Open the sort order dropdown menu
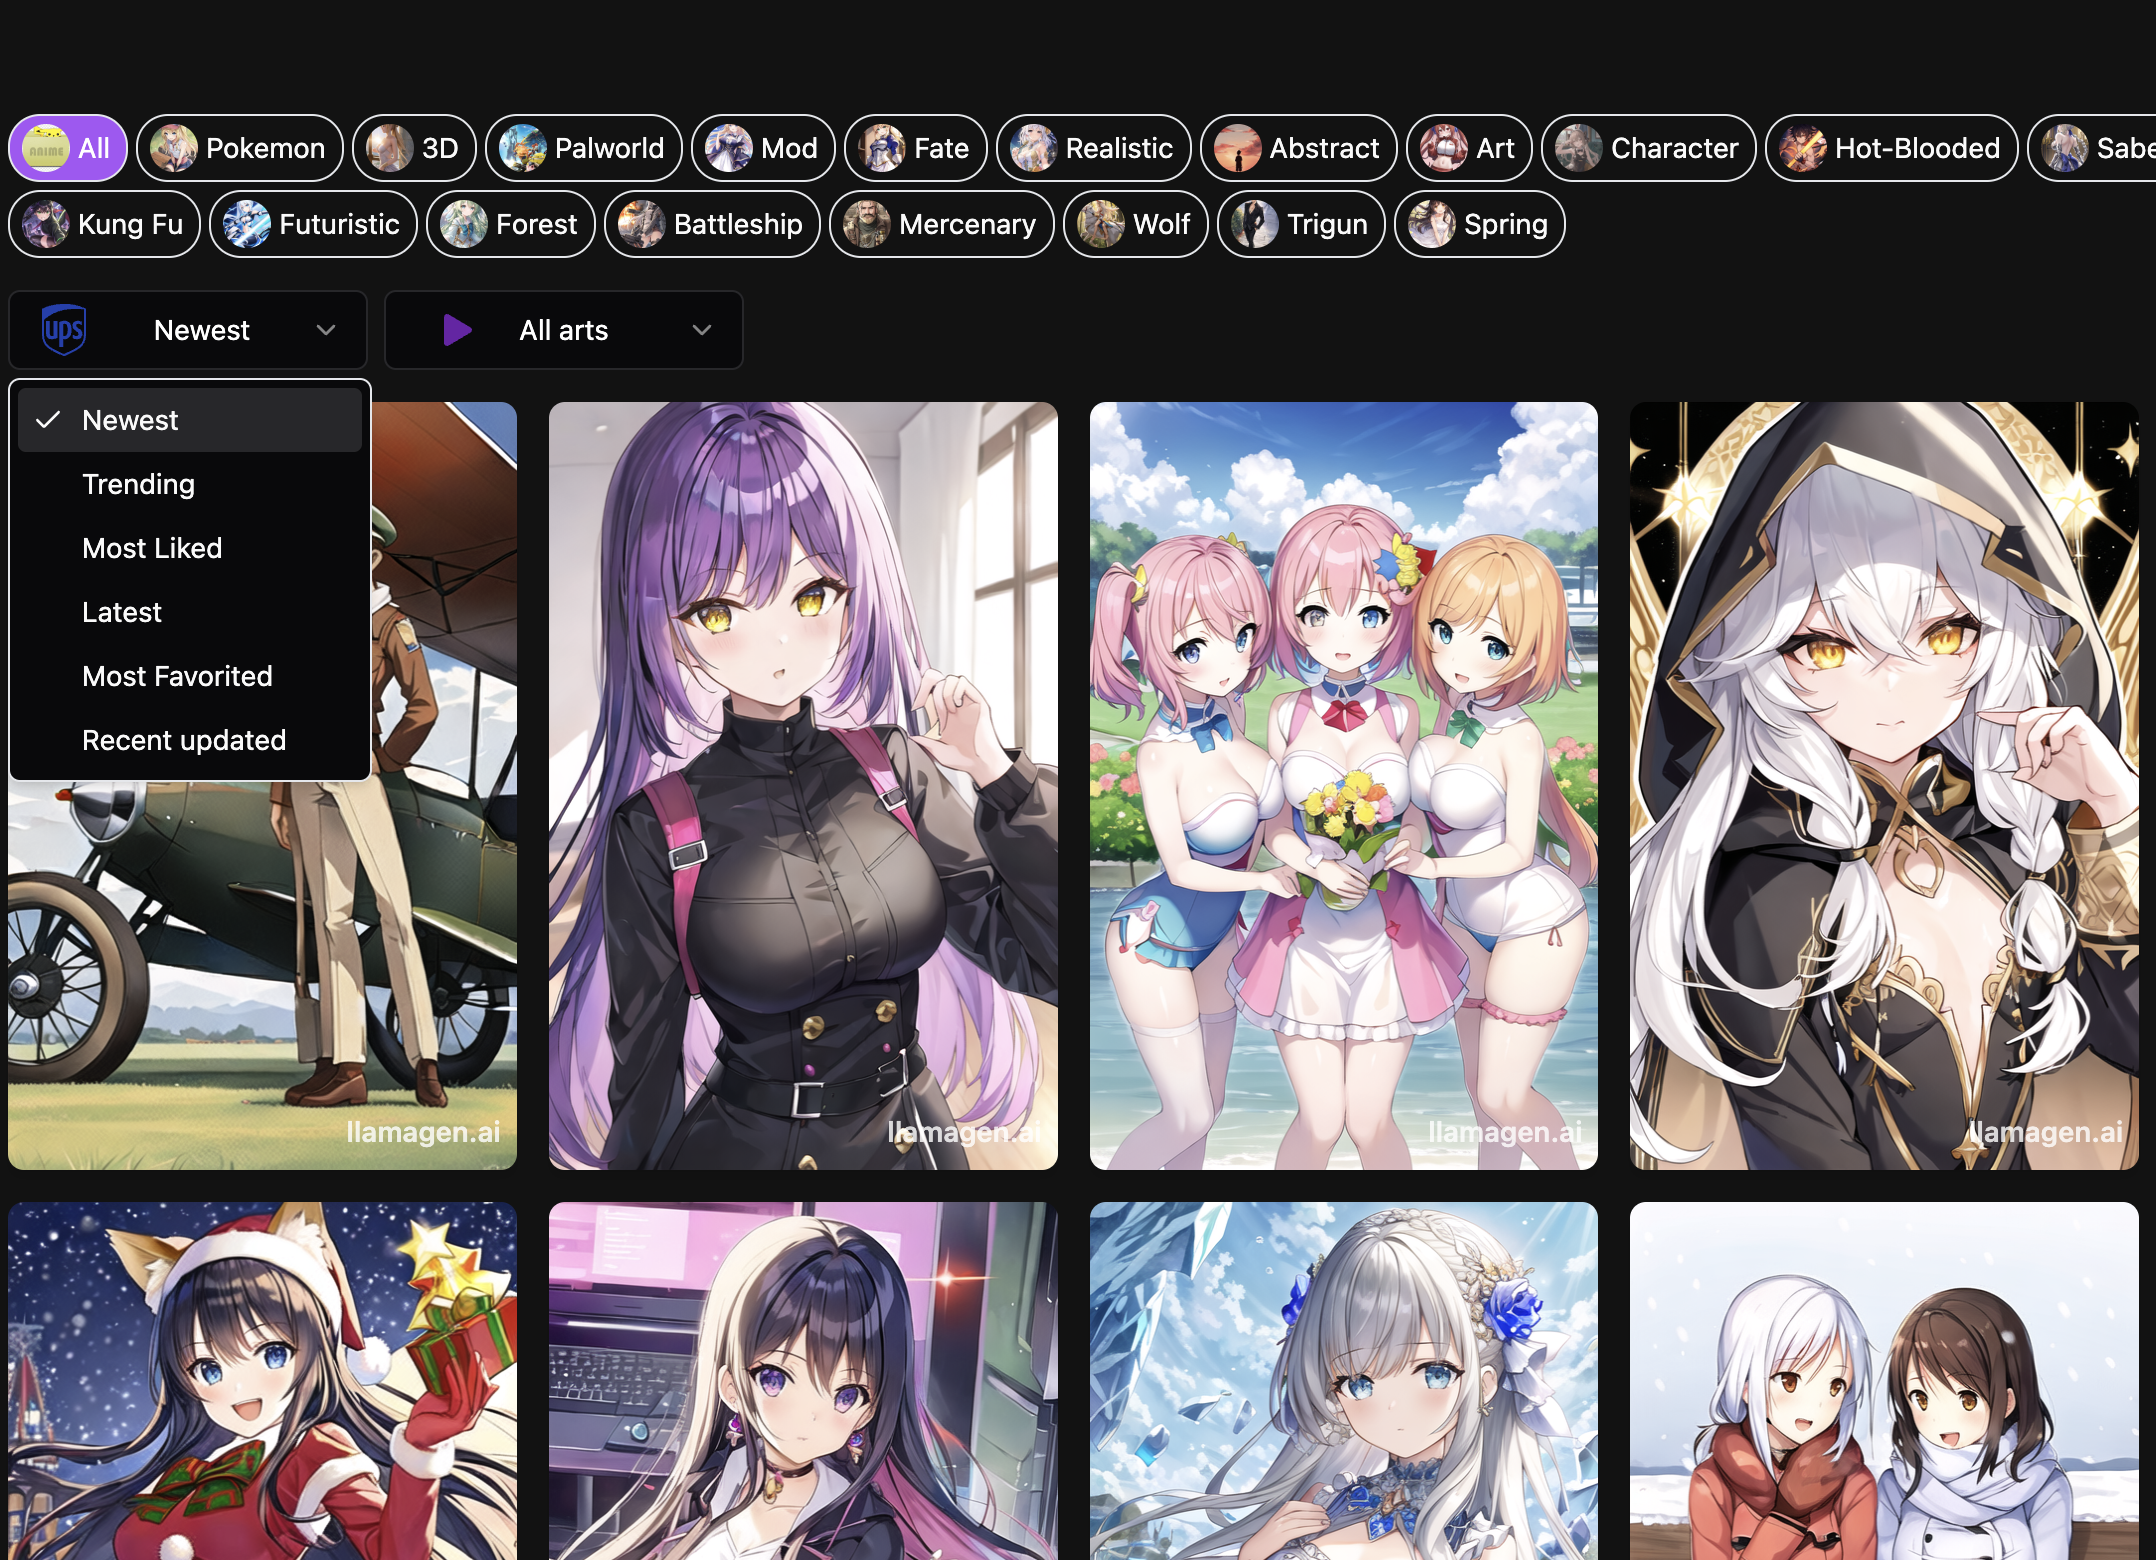Screen dimensions: 2156x1560 [x=189, y=330]
